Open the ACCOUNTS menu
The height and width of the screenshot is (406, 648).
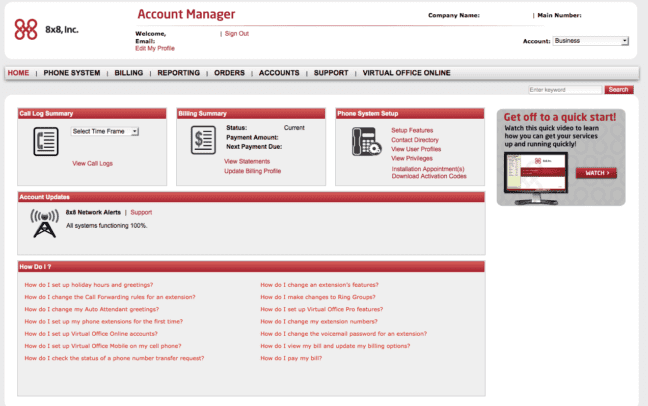[279, 73]
